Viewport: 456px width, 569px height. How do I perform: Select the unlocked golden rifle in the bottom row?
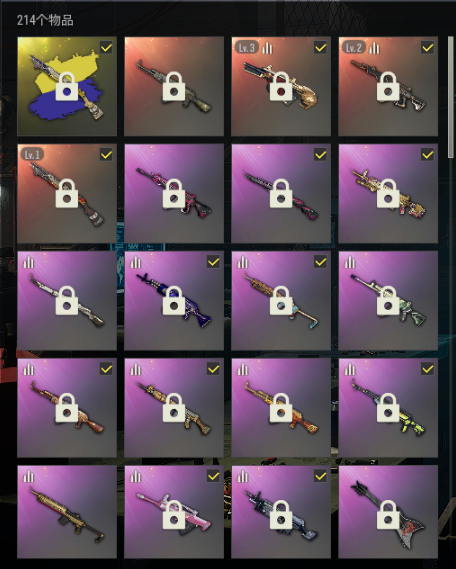(x=67, y=512)
